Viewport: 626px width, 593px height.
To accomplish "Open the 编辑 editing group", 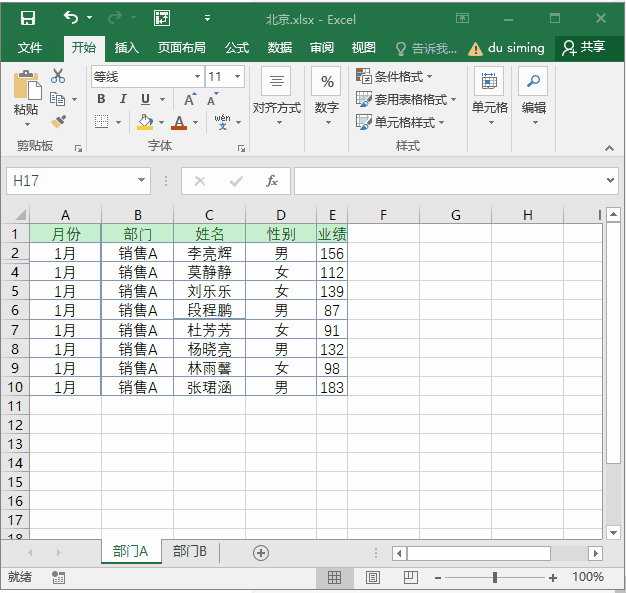I will tap(533, 96).
